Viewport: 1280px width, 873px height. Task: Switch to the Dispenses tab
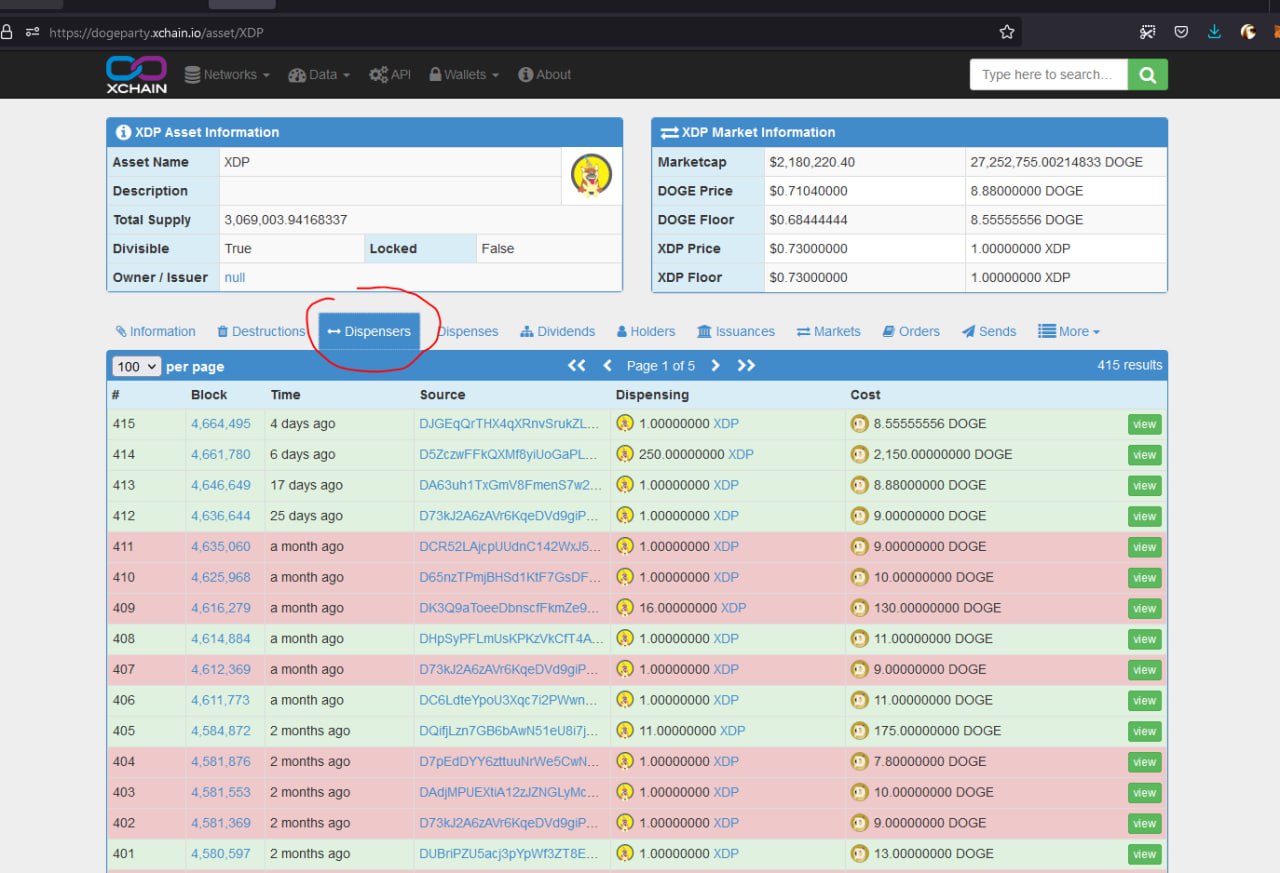click(467, 332)
